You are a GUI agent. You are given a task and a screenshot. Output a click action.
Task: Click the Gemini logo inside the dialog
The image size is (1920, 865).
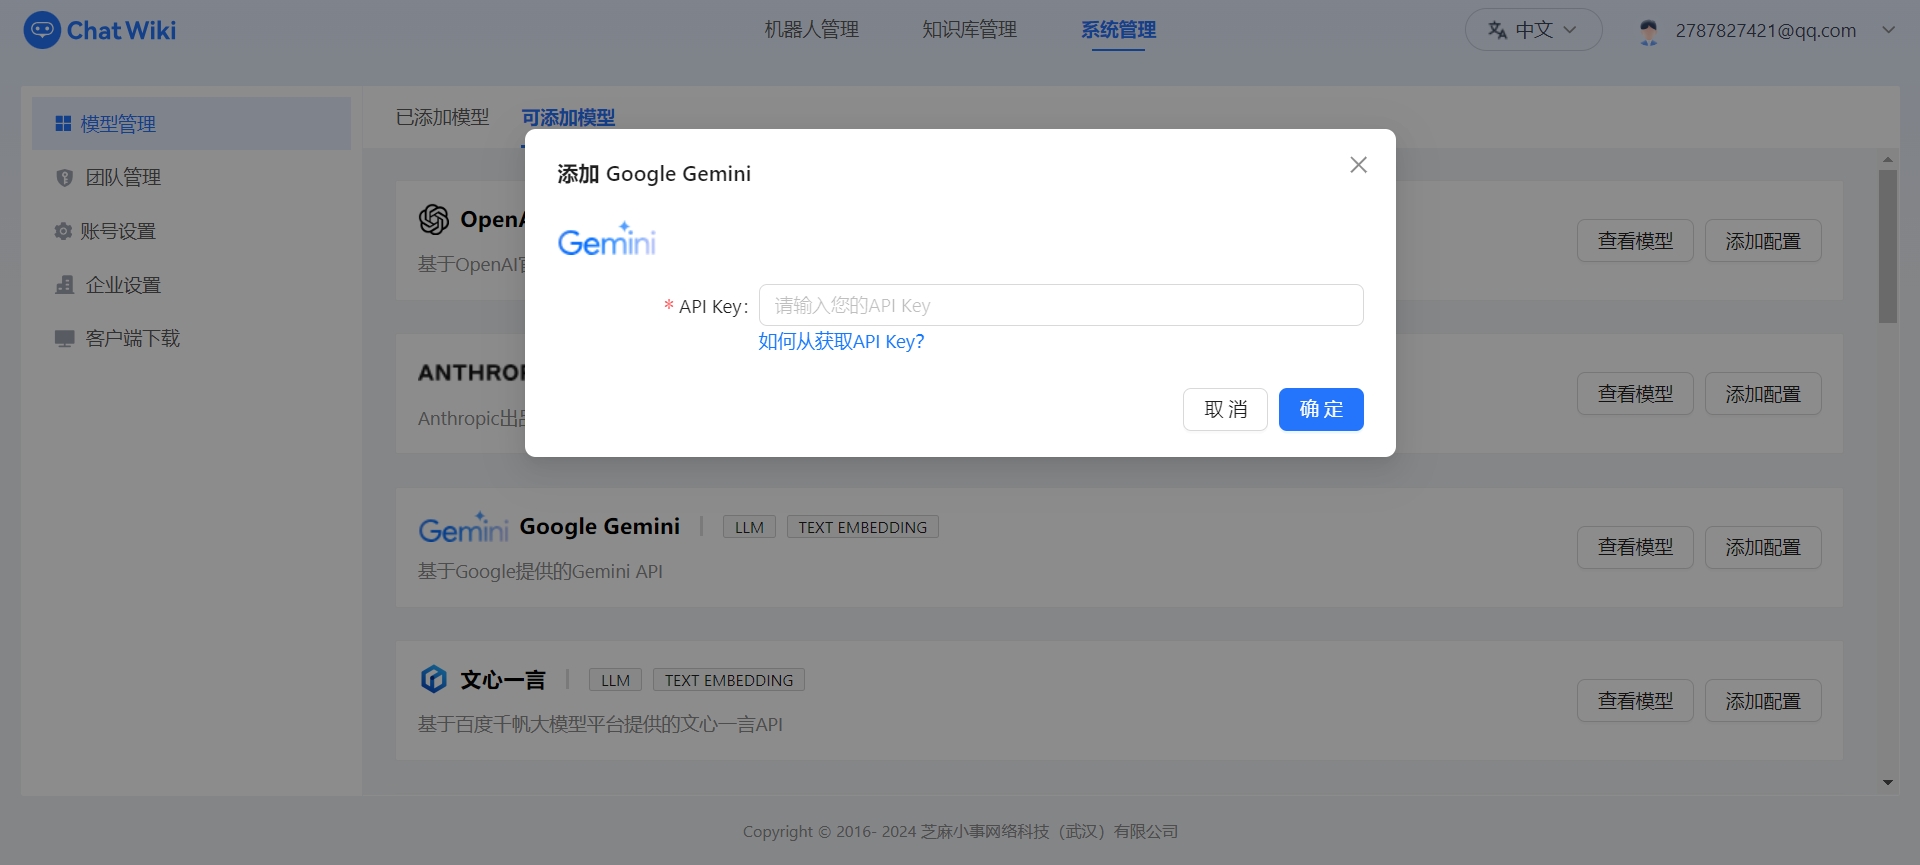coord(607,239)
